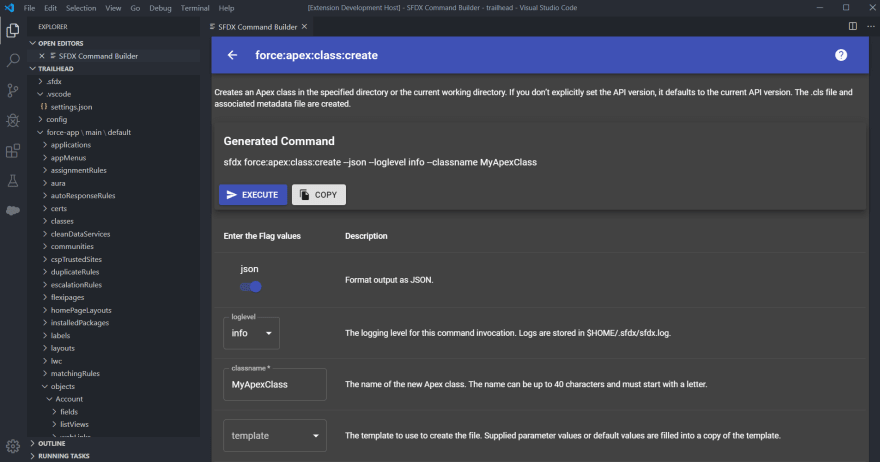Open the Terminal menu
This screenshot has height=462, width=880.
tap(195, 8)
